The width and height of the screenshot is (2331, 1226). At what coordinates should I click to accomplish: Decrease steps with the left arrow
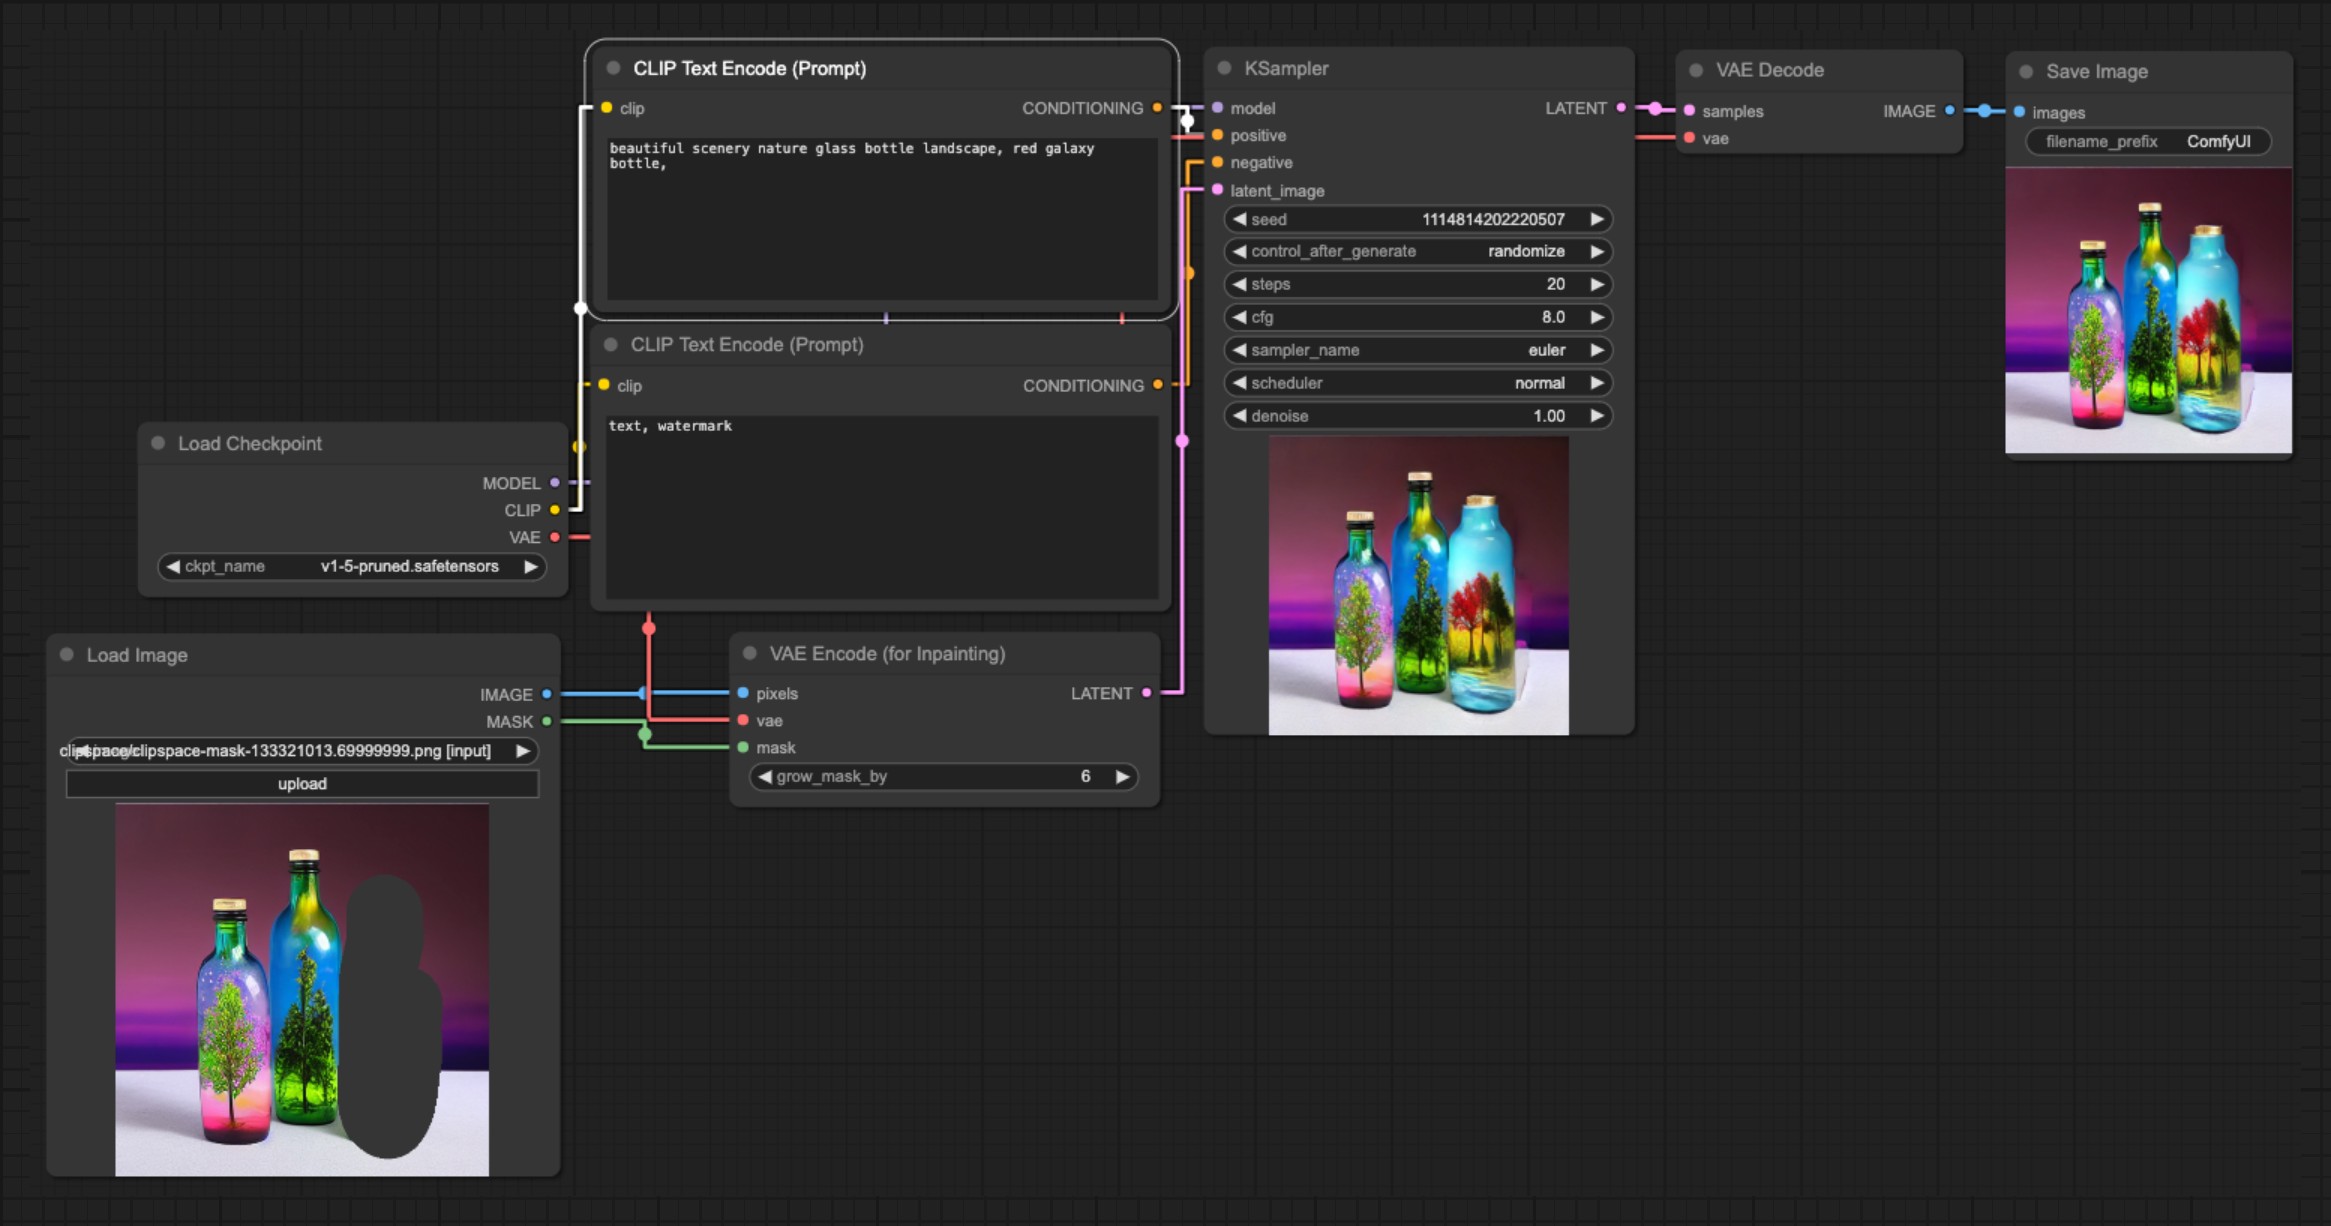point(1239,284)
